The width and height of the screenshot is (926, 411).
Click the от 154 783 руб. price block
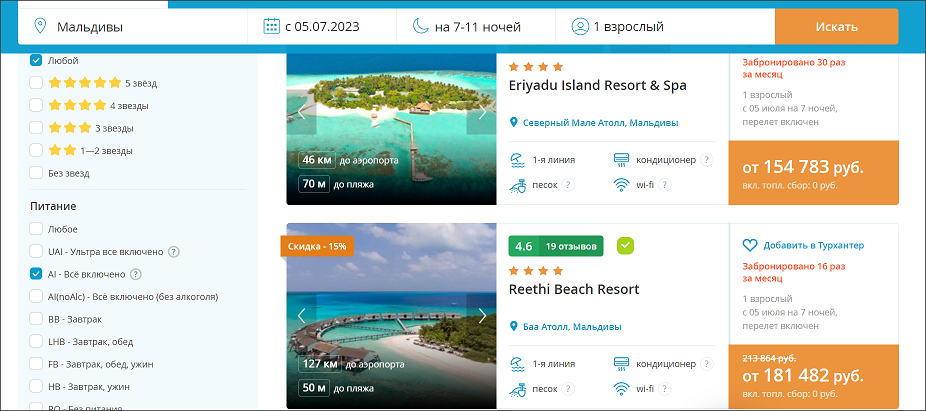(813, 172)
